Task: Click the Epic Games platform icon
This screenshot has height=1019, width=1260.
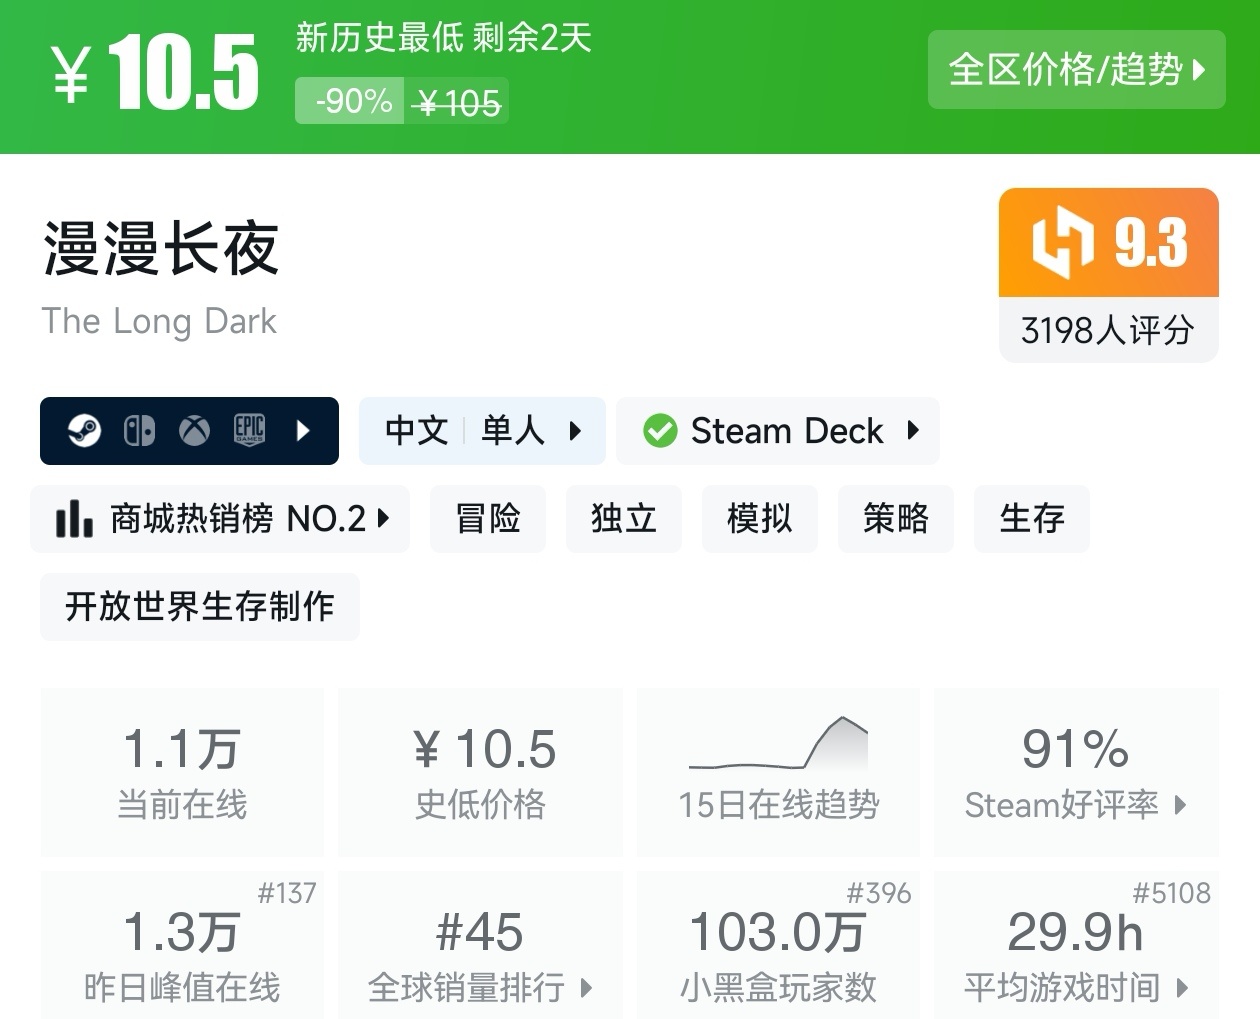Action: coord(249,431)
